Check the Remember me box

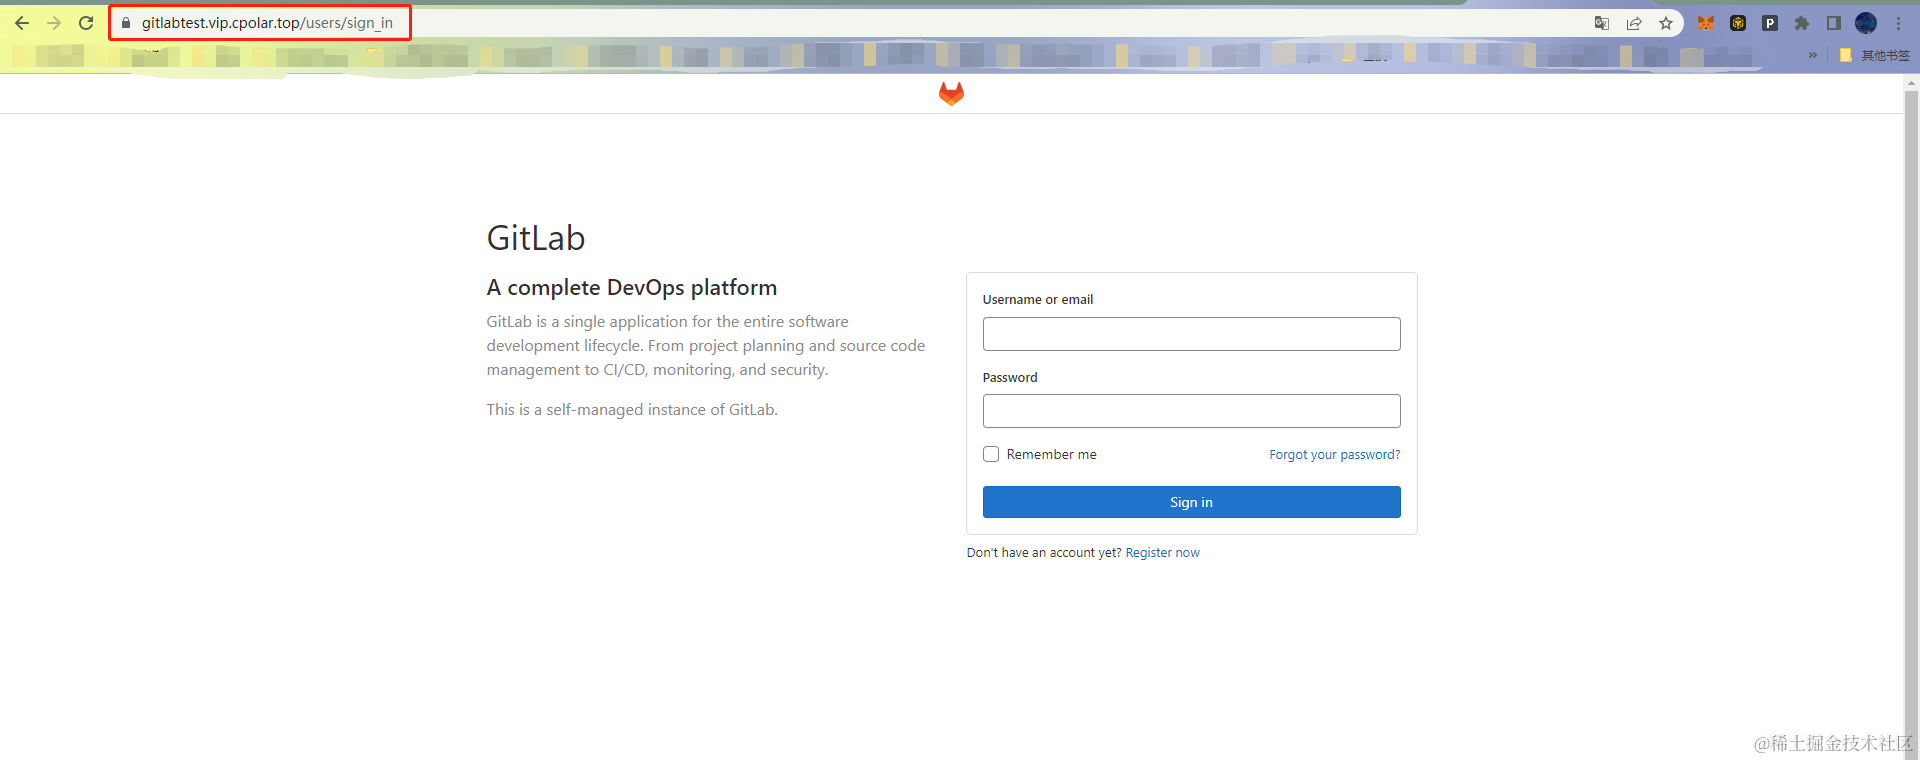[991, 454]
